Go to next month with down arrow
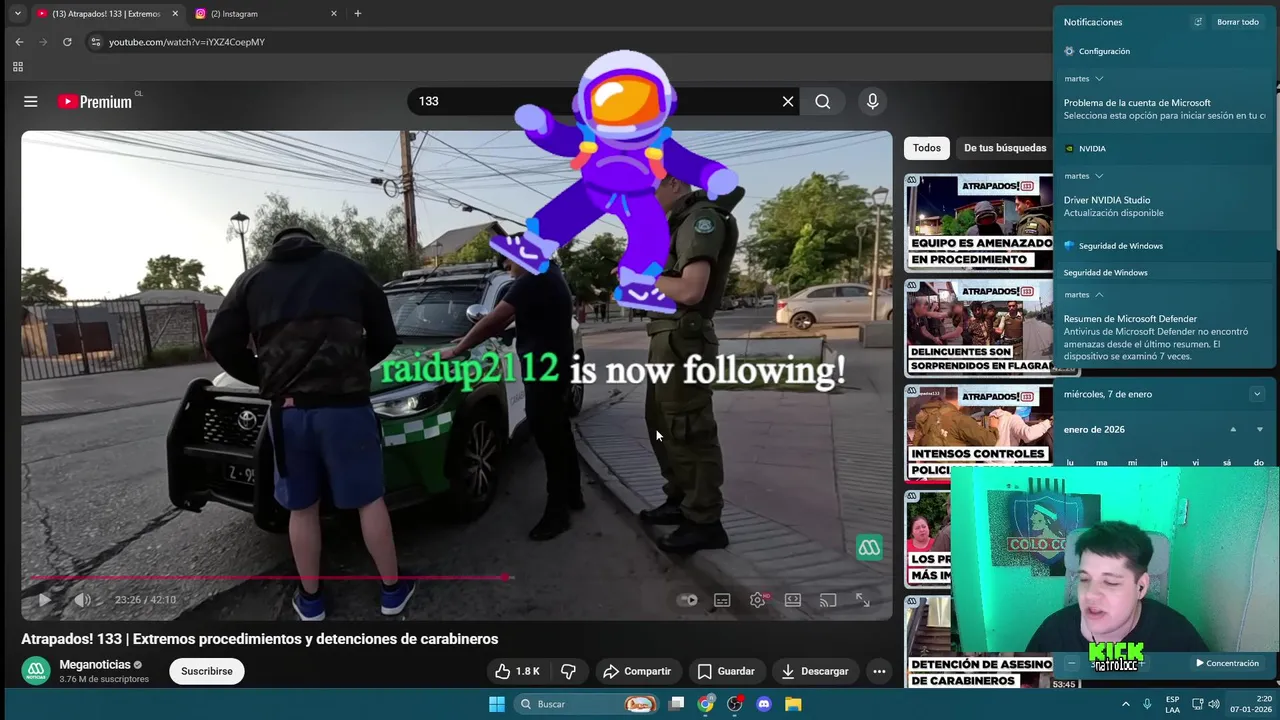 click(x=1260, y=430)
